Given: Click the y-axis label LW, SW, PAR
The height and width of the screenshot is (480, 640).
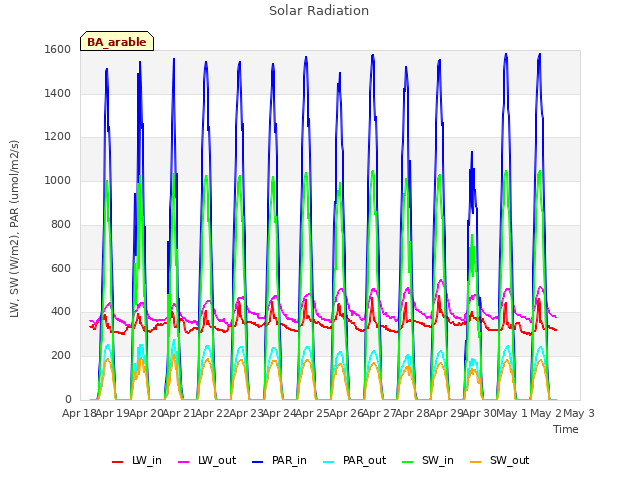Looking at the screenshot, I should [x=14, y=229].
